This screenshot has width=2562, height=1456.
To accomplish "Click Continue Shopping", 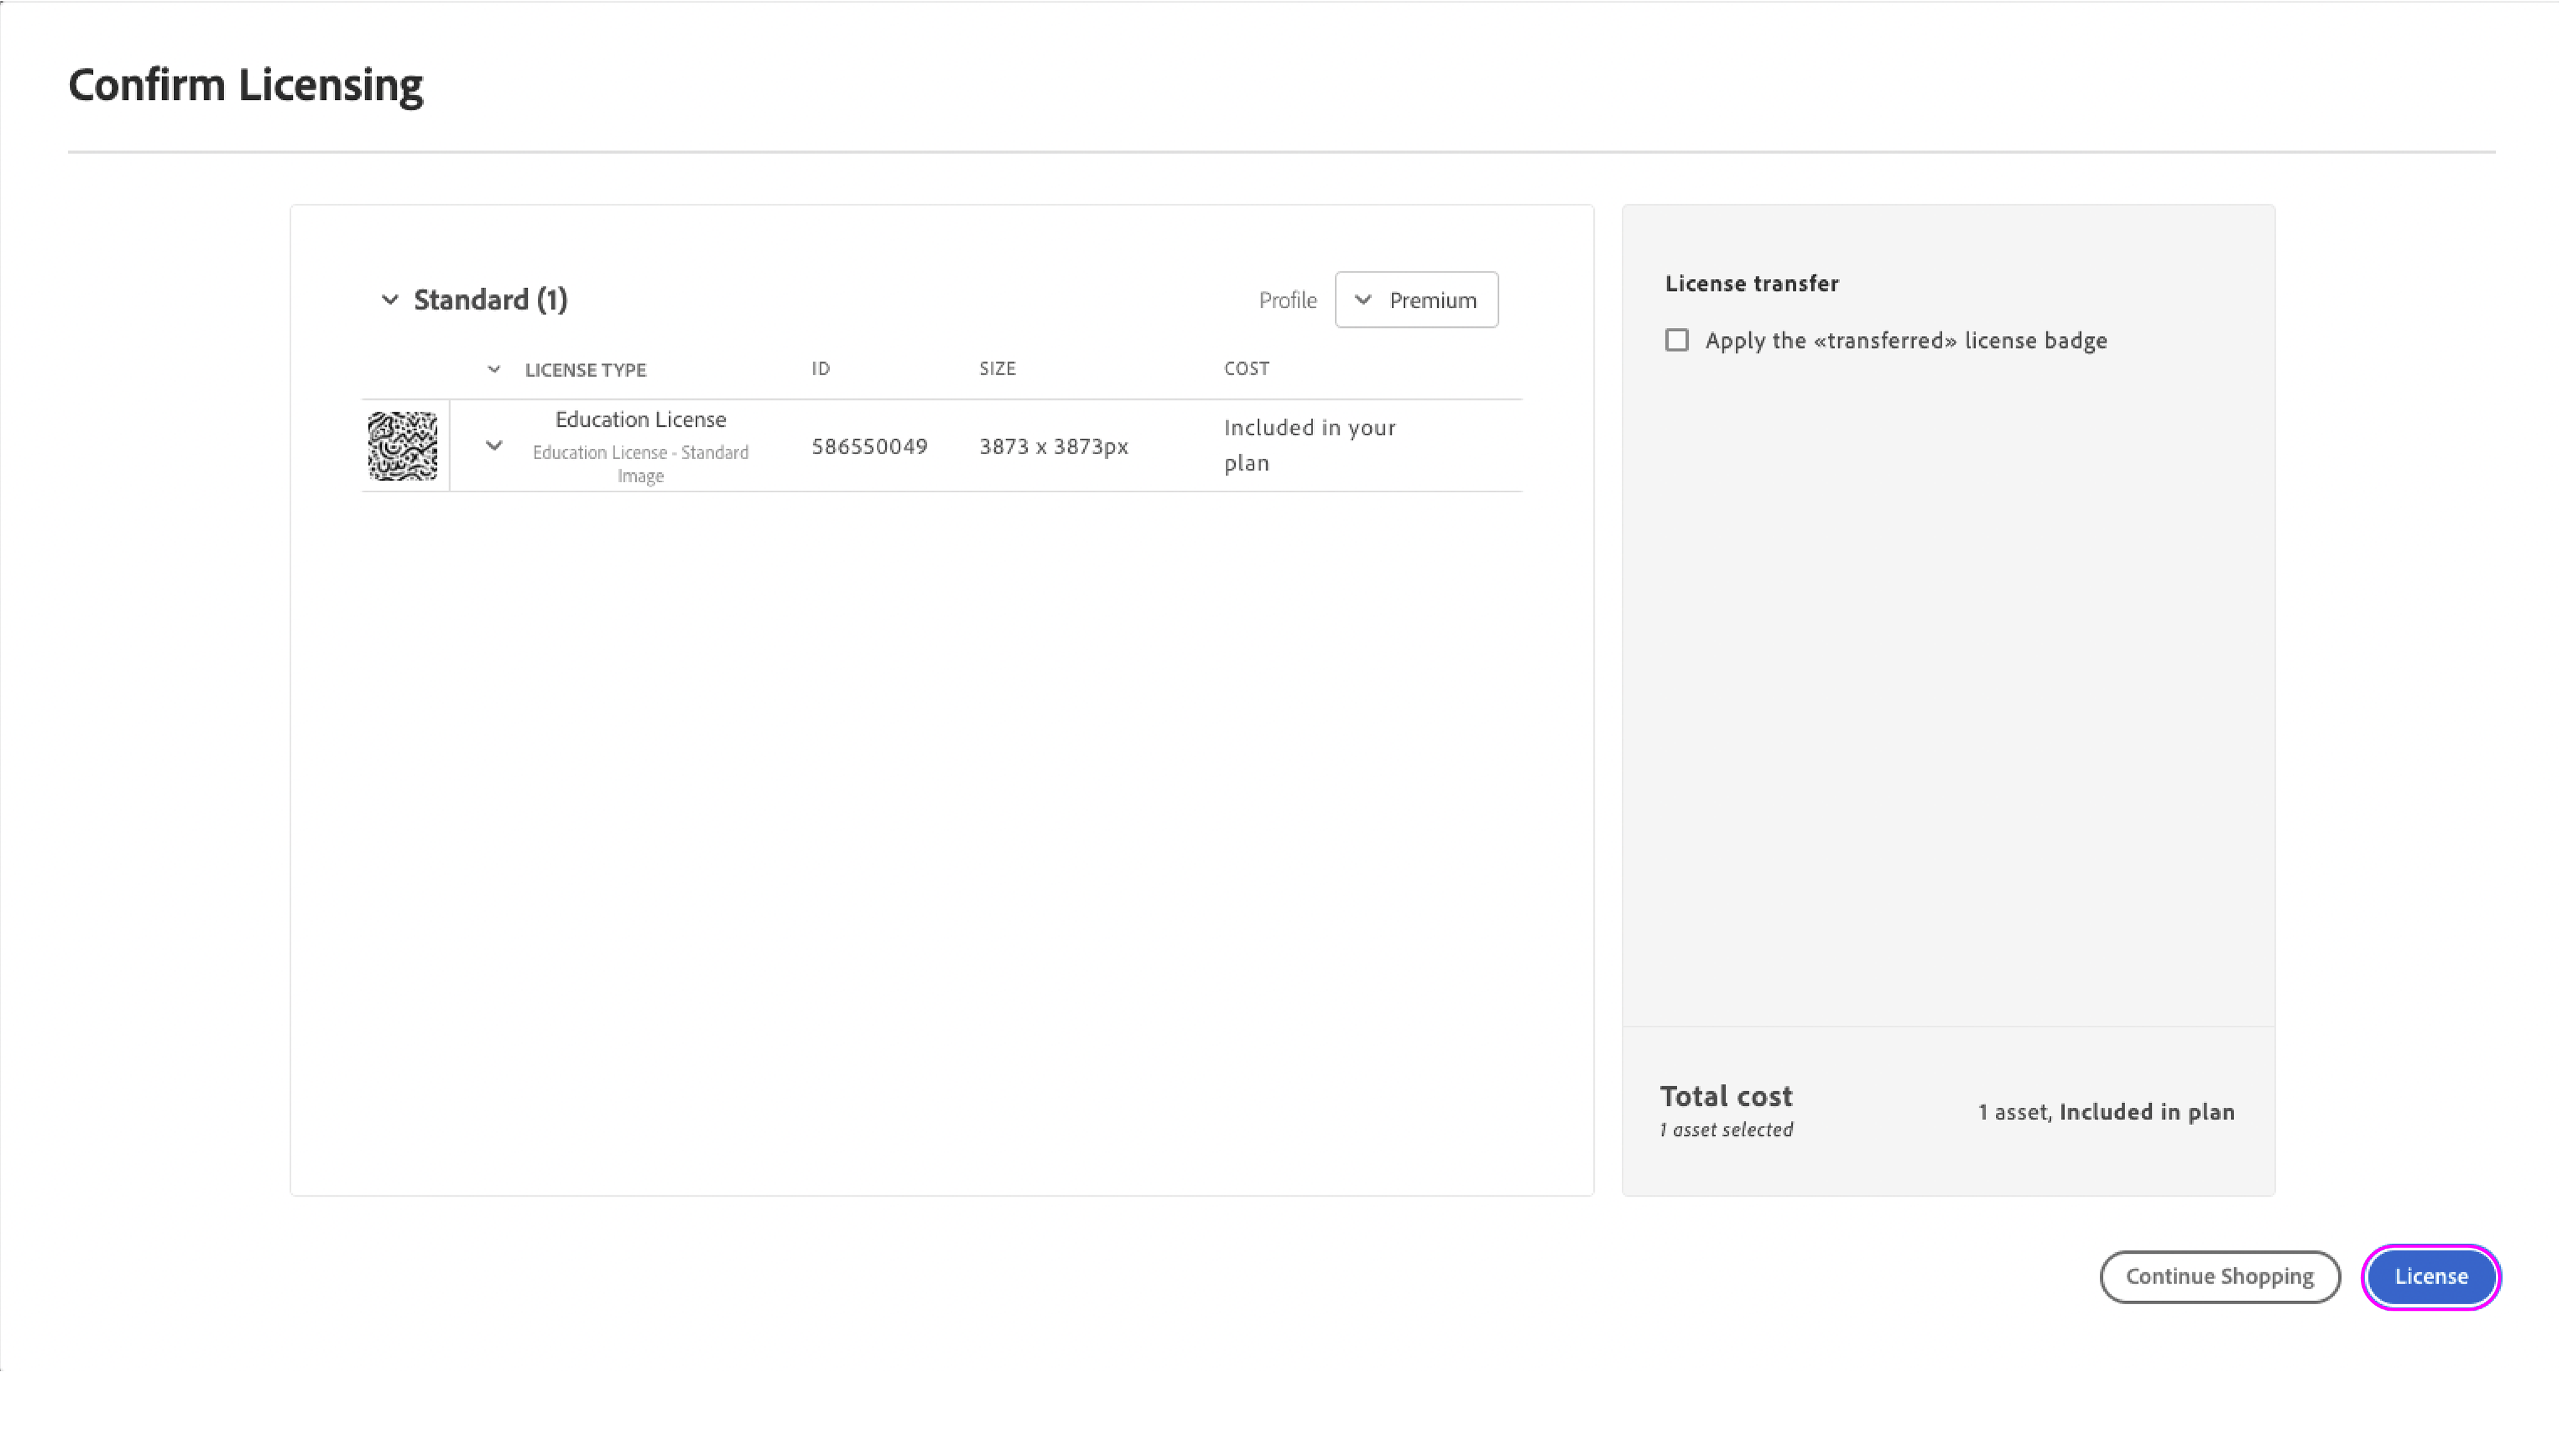I will click(x=2219, y=1276).
